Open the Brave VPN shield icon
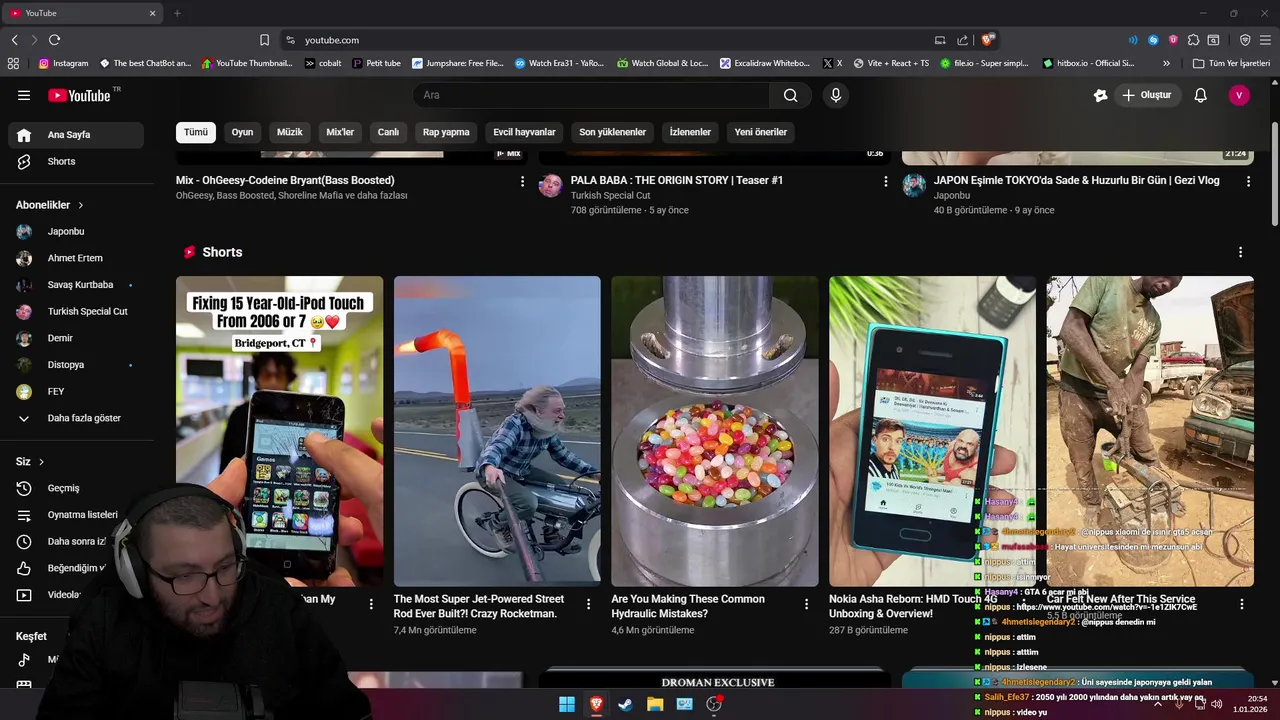This screenshot has width=1280, height=720. point(1245,40)
